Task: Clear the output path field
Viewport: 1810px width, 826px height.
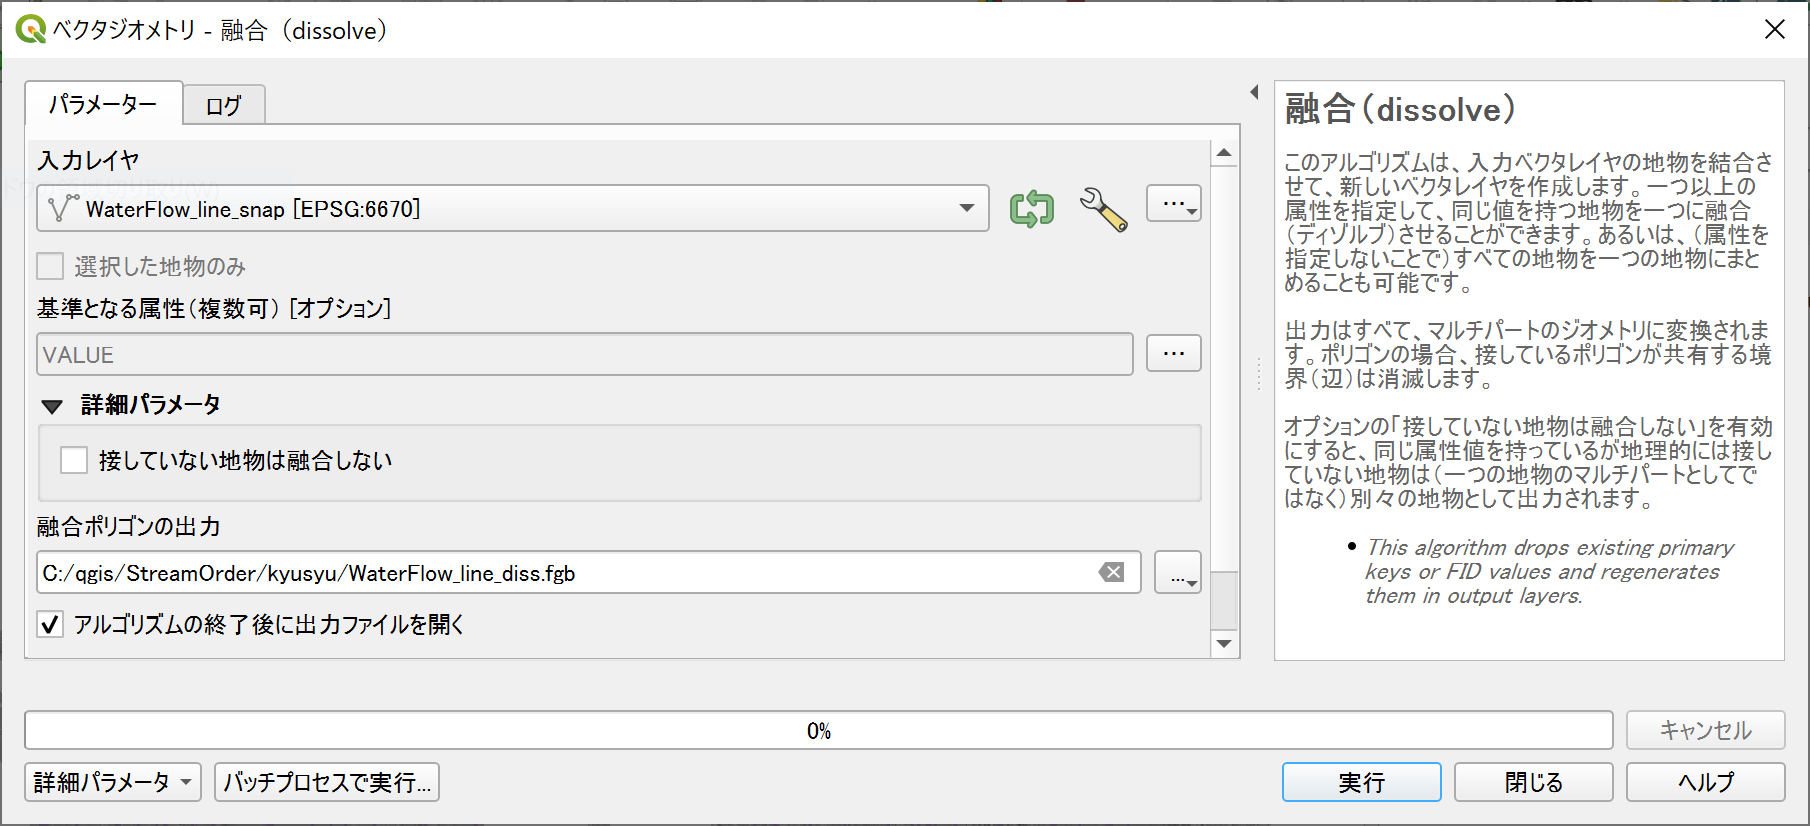Action: tap(1112, 572)
